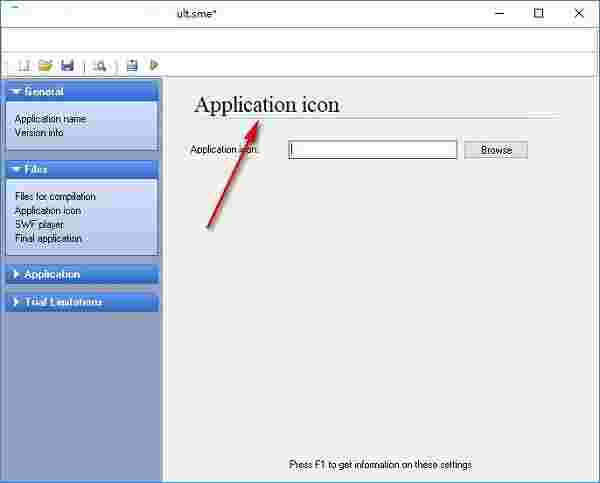Screen dimensions: 600x483
Task: Click the compile settings toolbar icon
Action: (132, 66)
